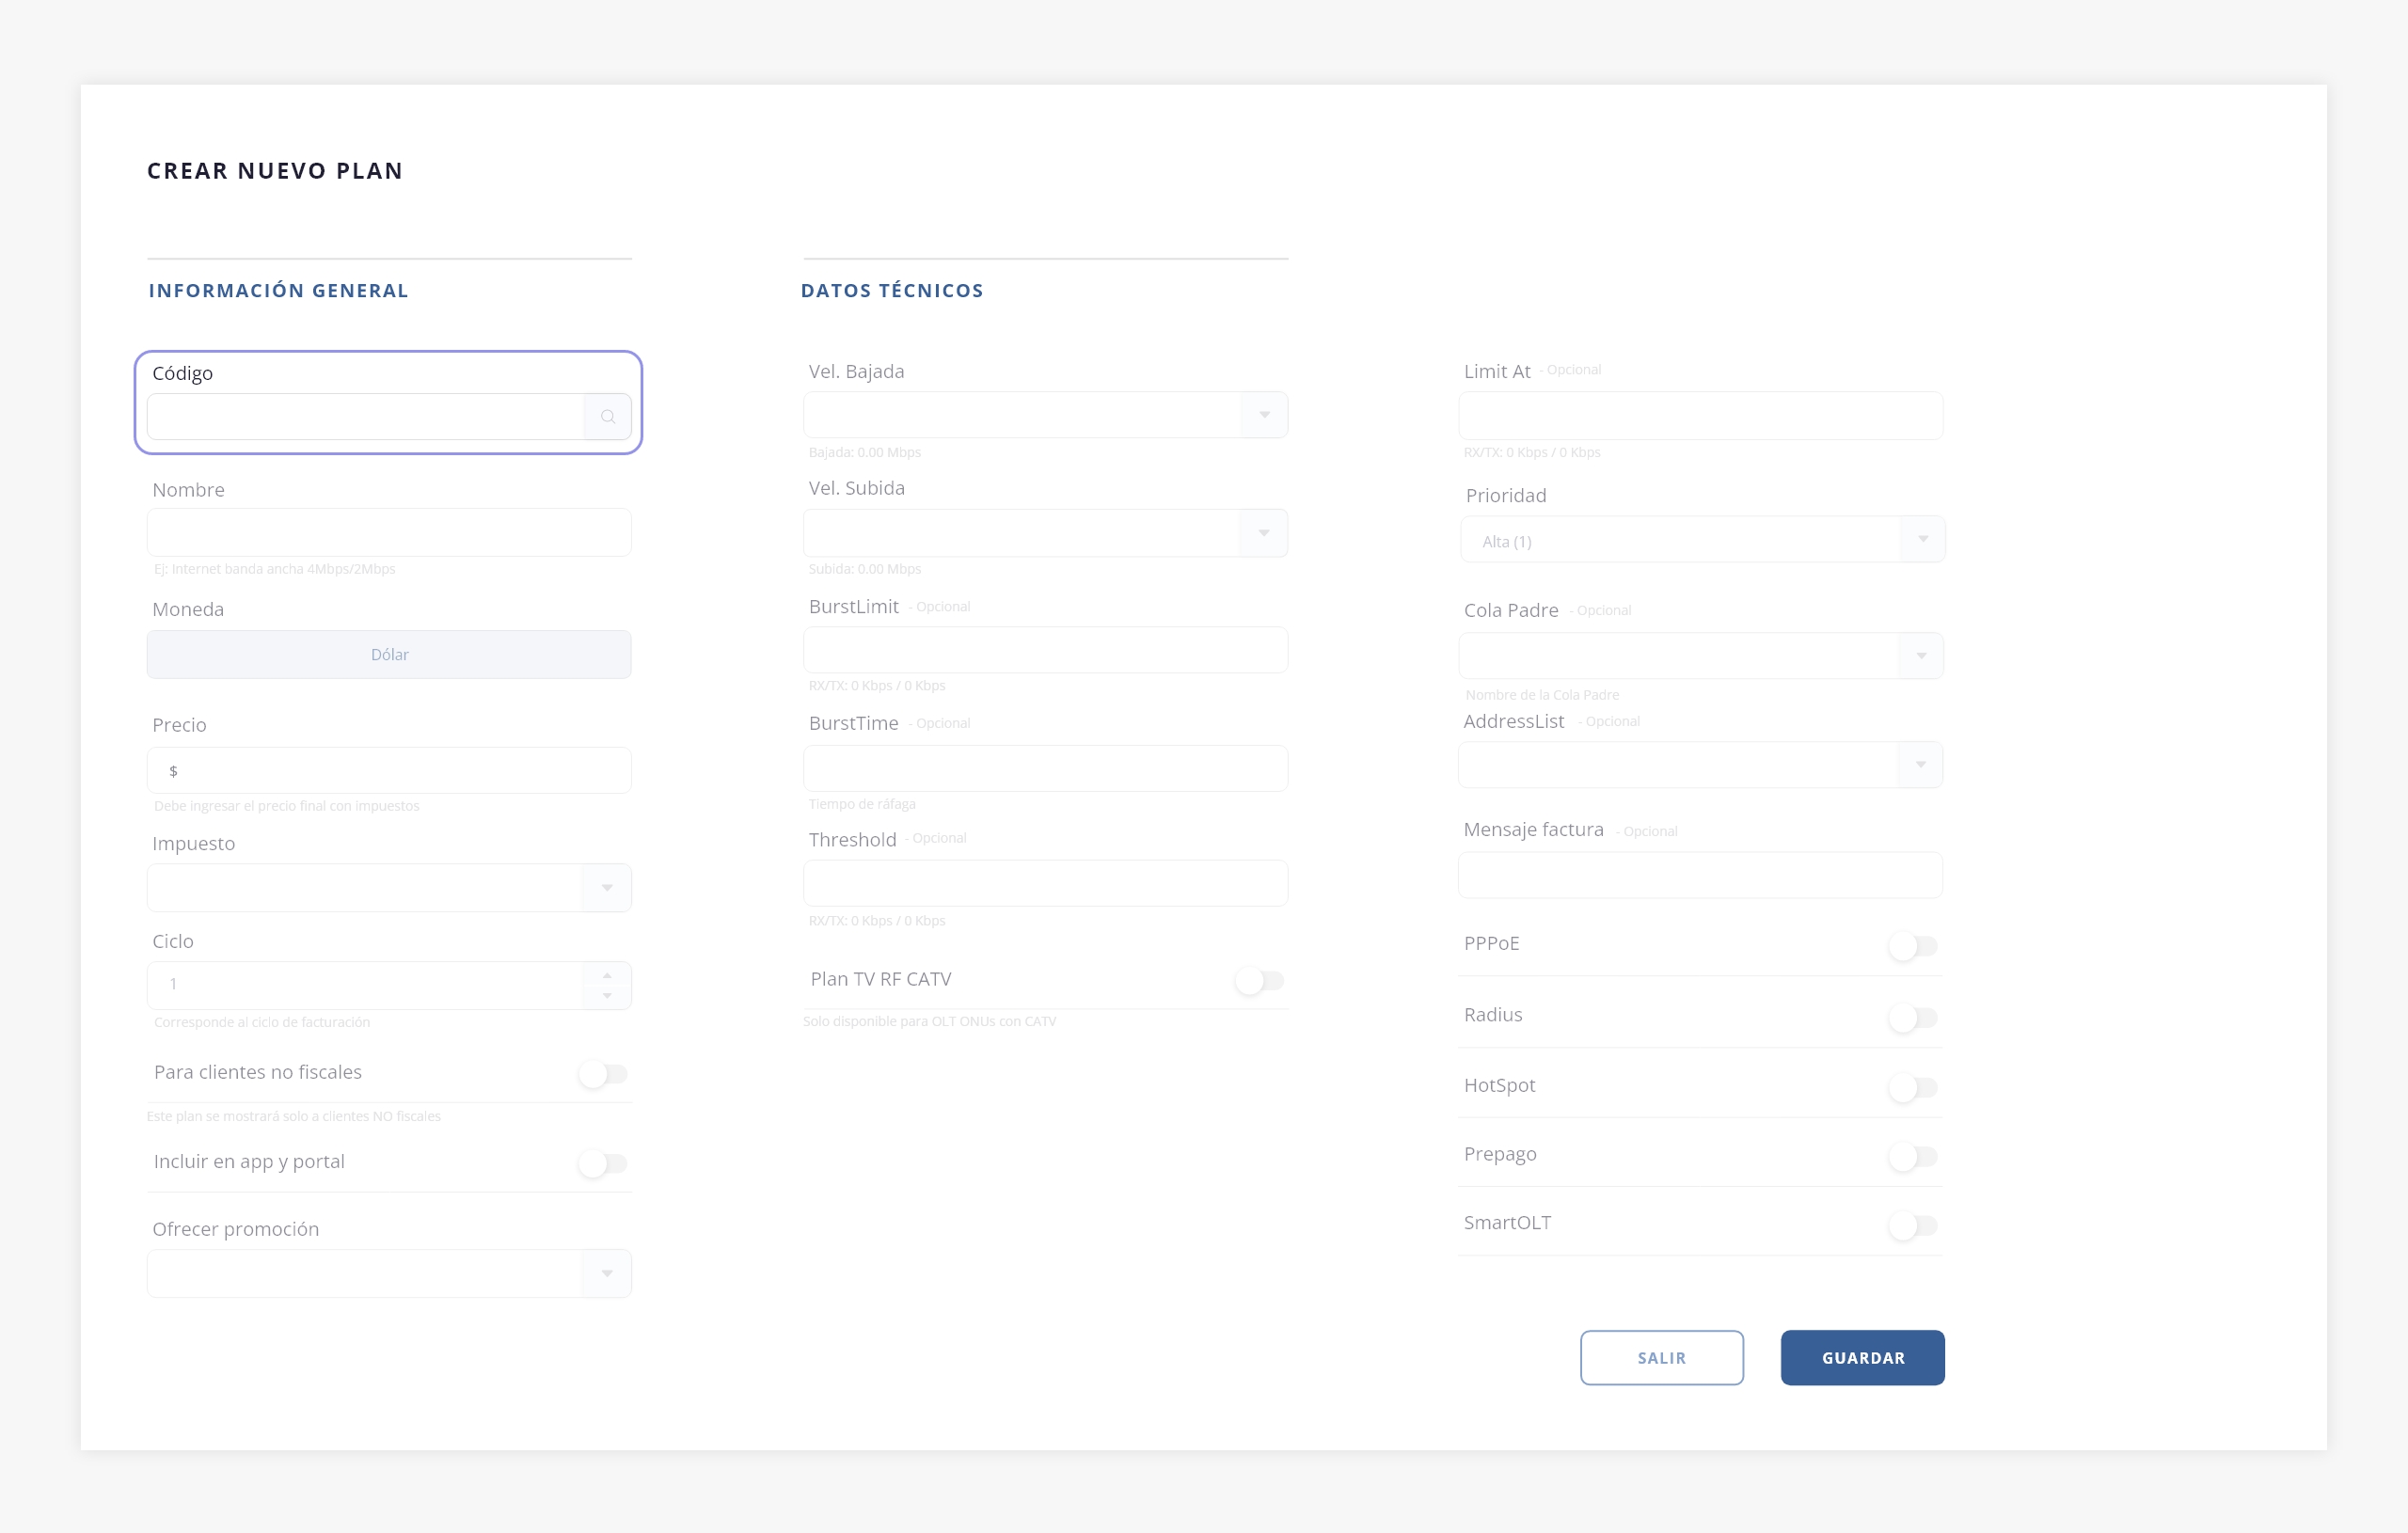
Task: Switch on the Radius option
Action: pyautogui.click(x=1913, y=1017)
